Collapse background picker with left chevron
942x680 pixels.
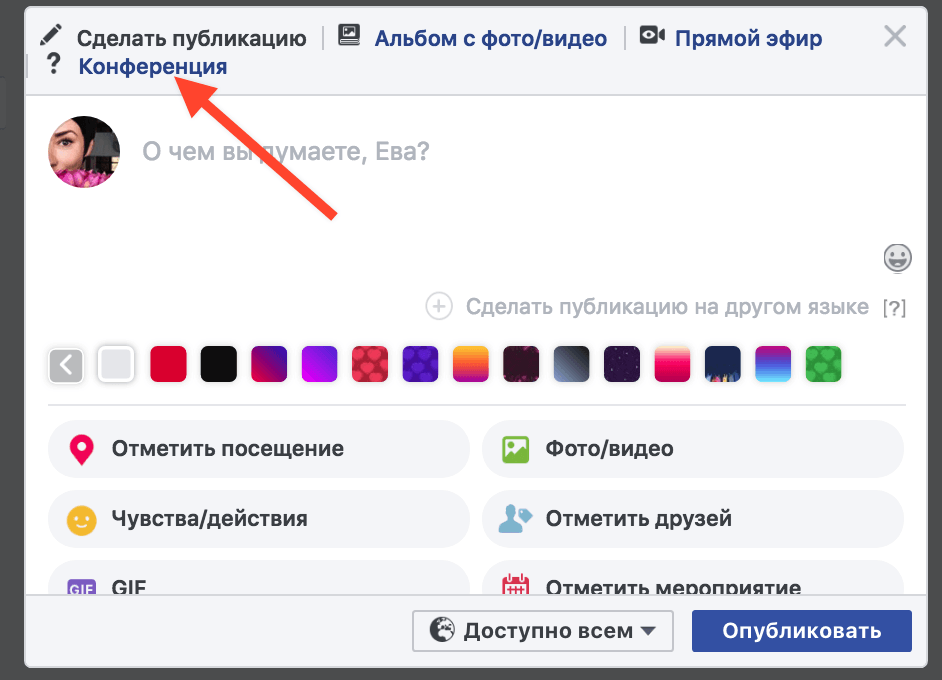[66, 364]
